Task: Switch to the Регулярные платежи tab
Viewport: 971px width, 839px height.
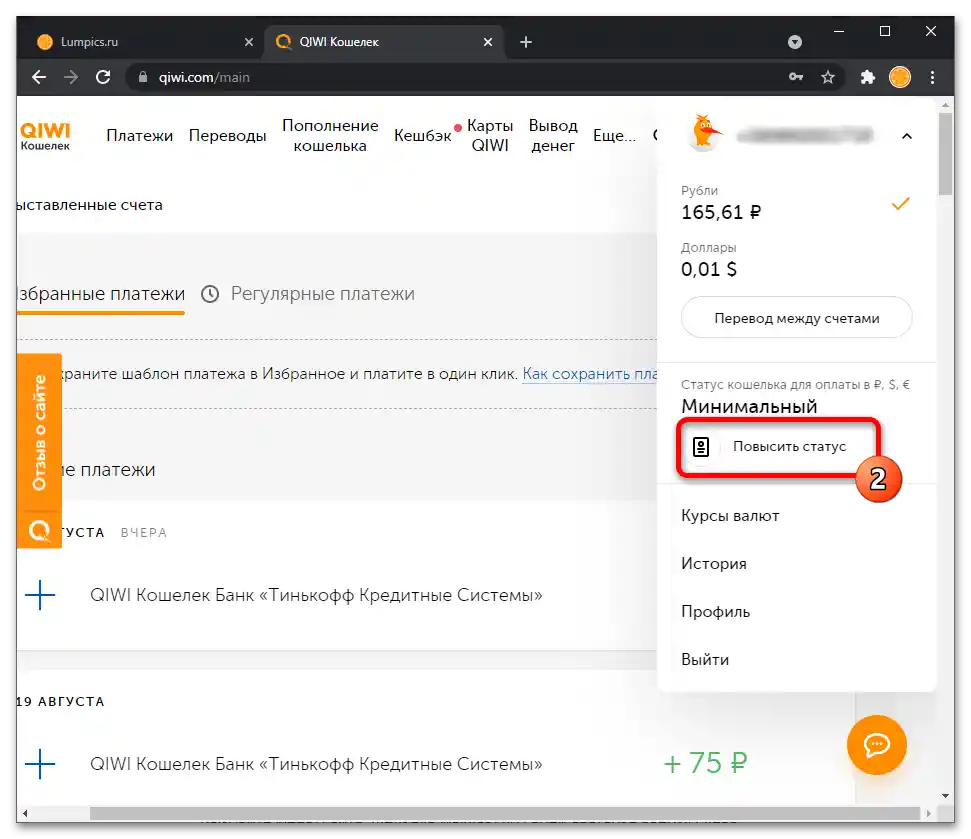Action: 322,294
